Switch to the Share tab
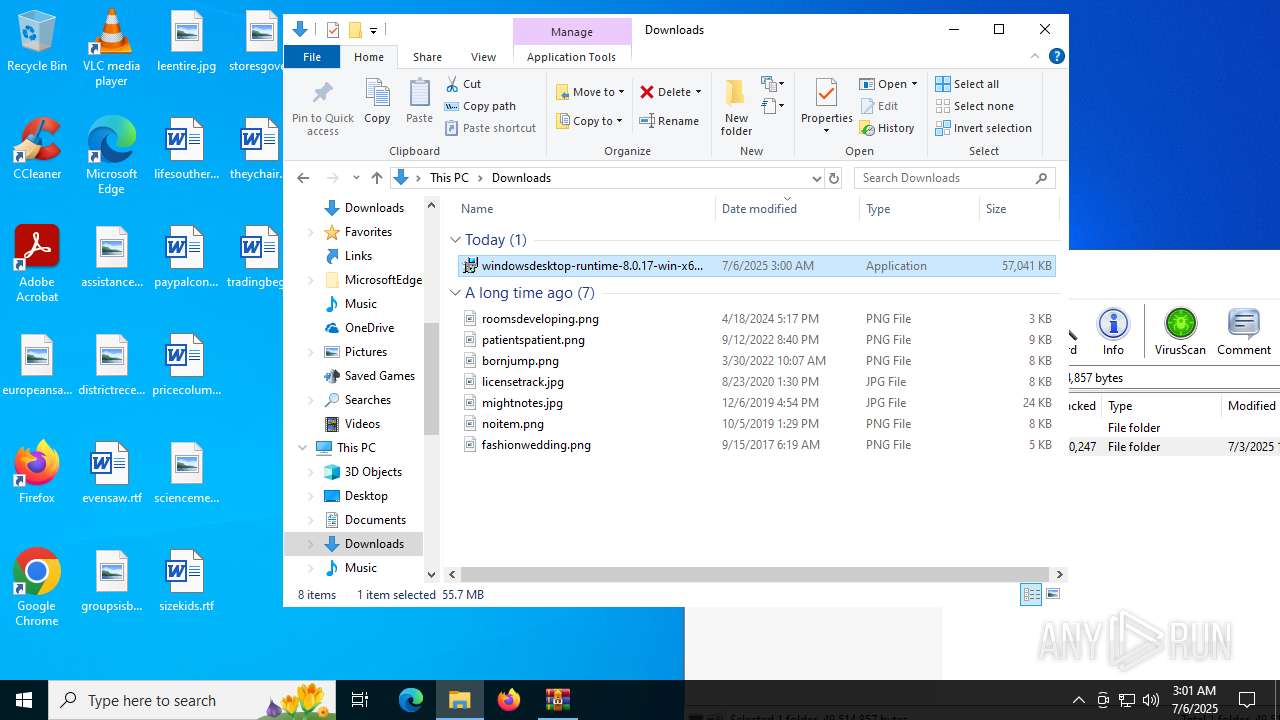 (427, 57)
